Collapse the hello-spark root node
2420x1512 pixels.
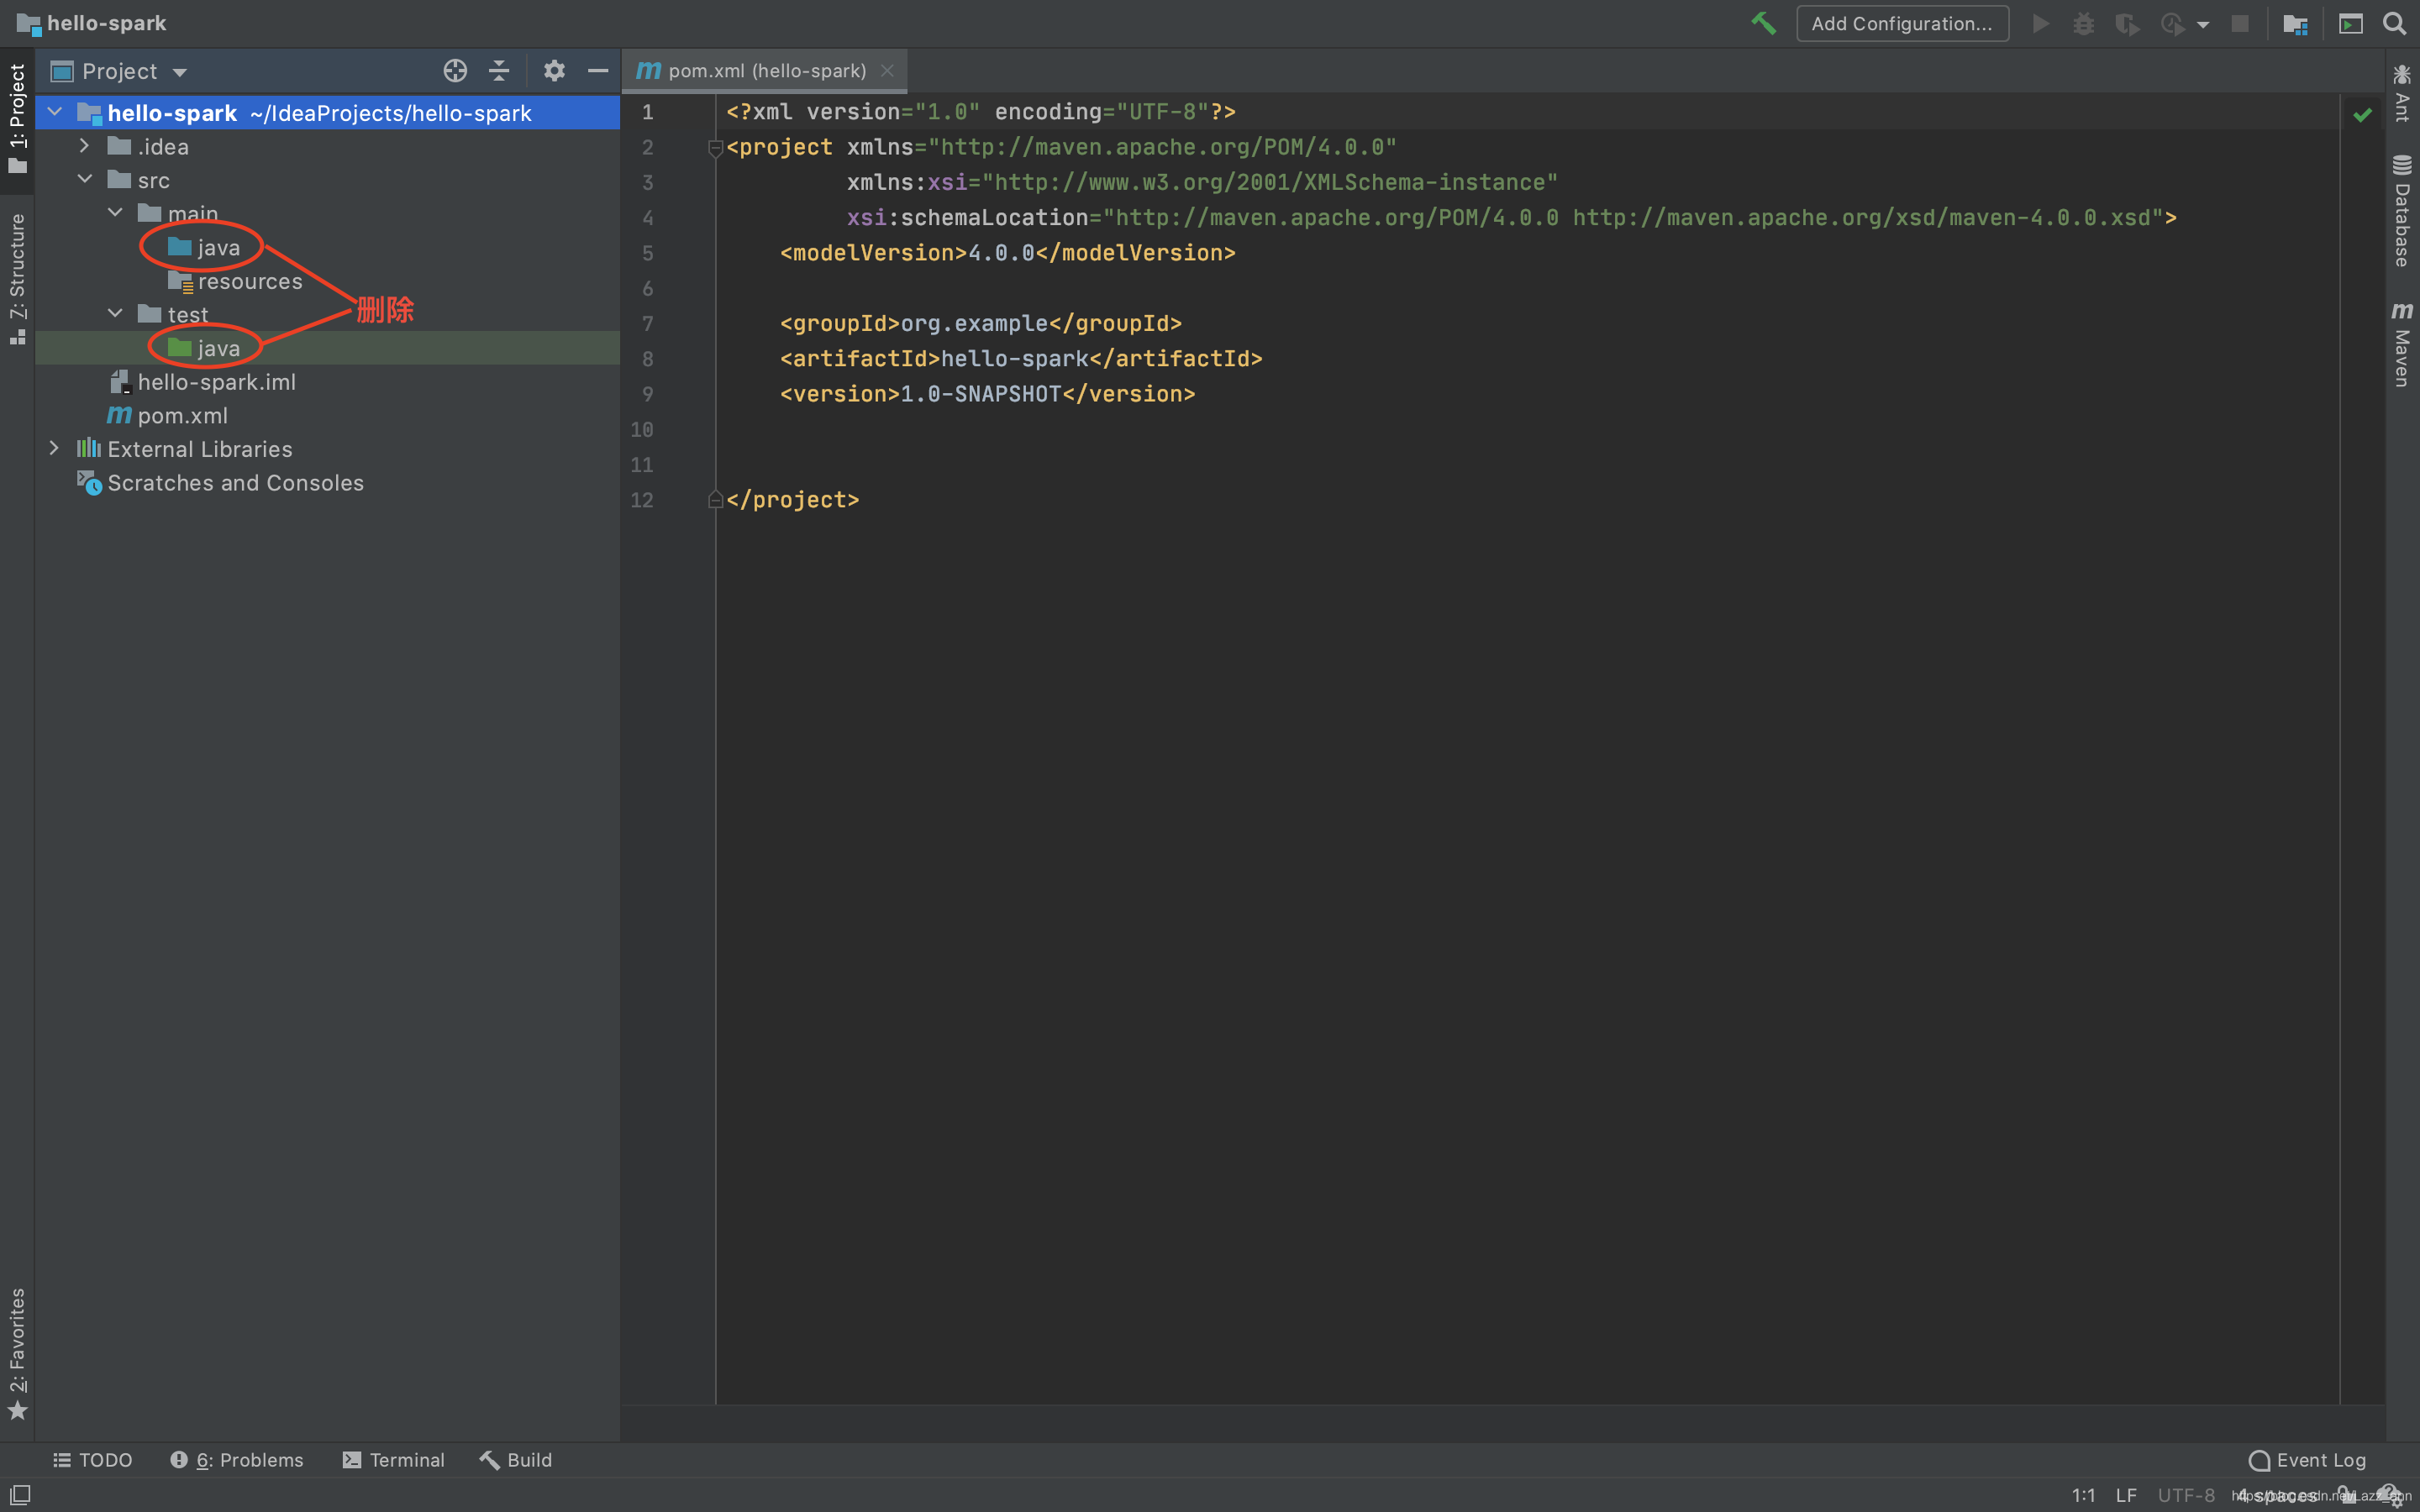pos(55,112)
